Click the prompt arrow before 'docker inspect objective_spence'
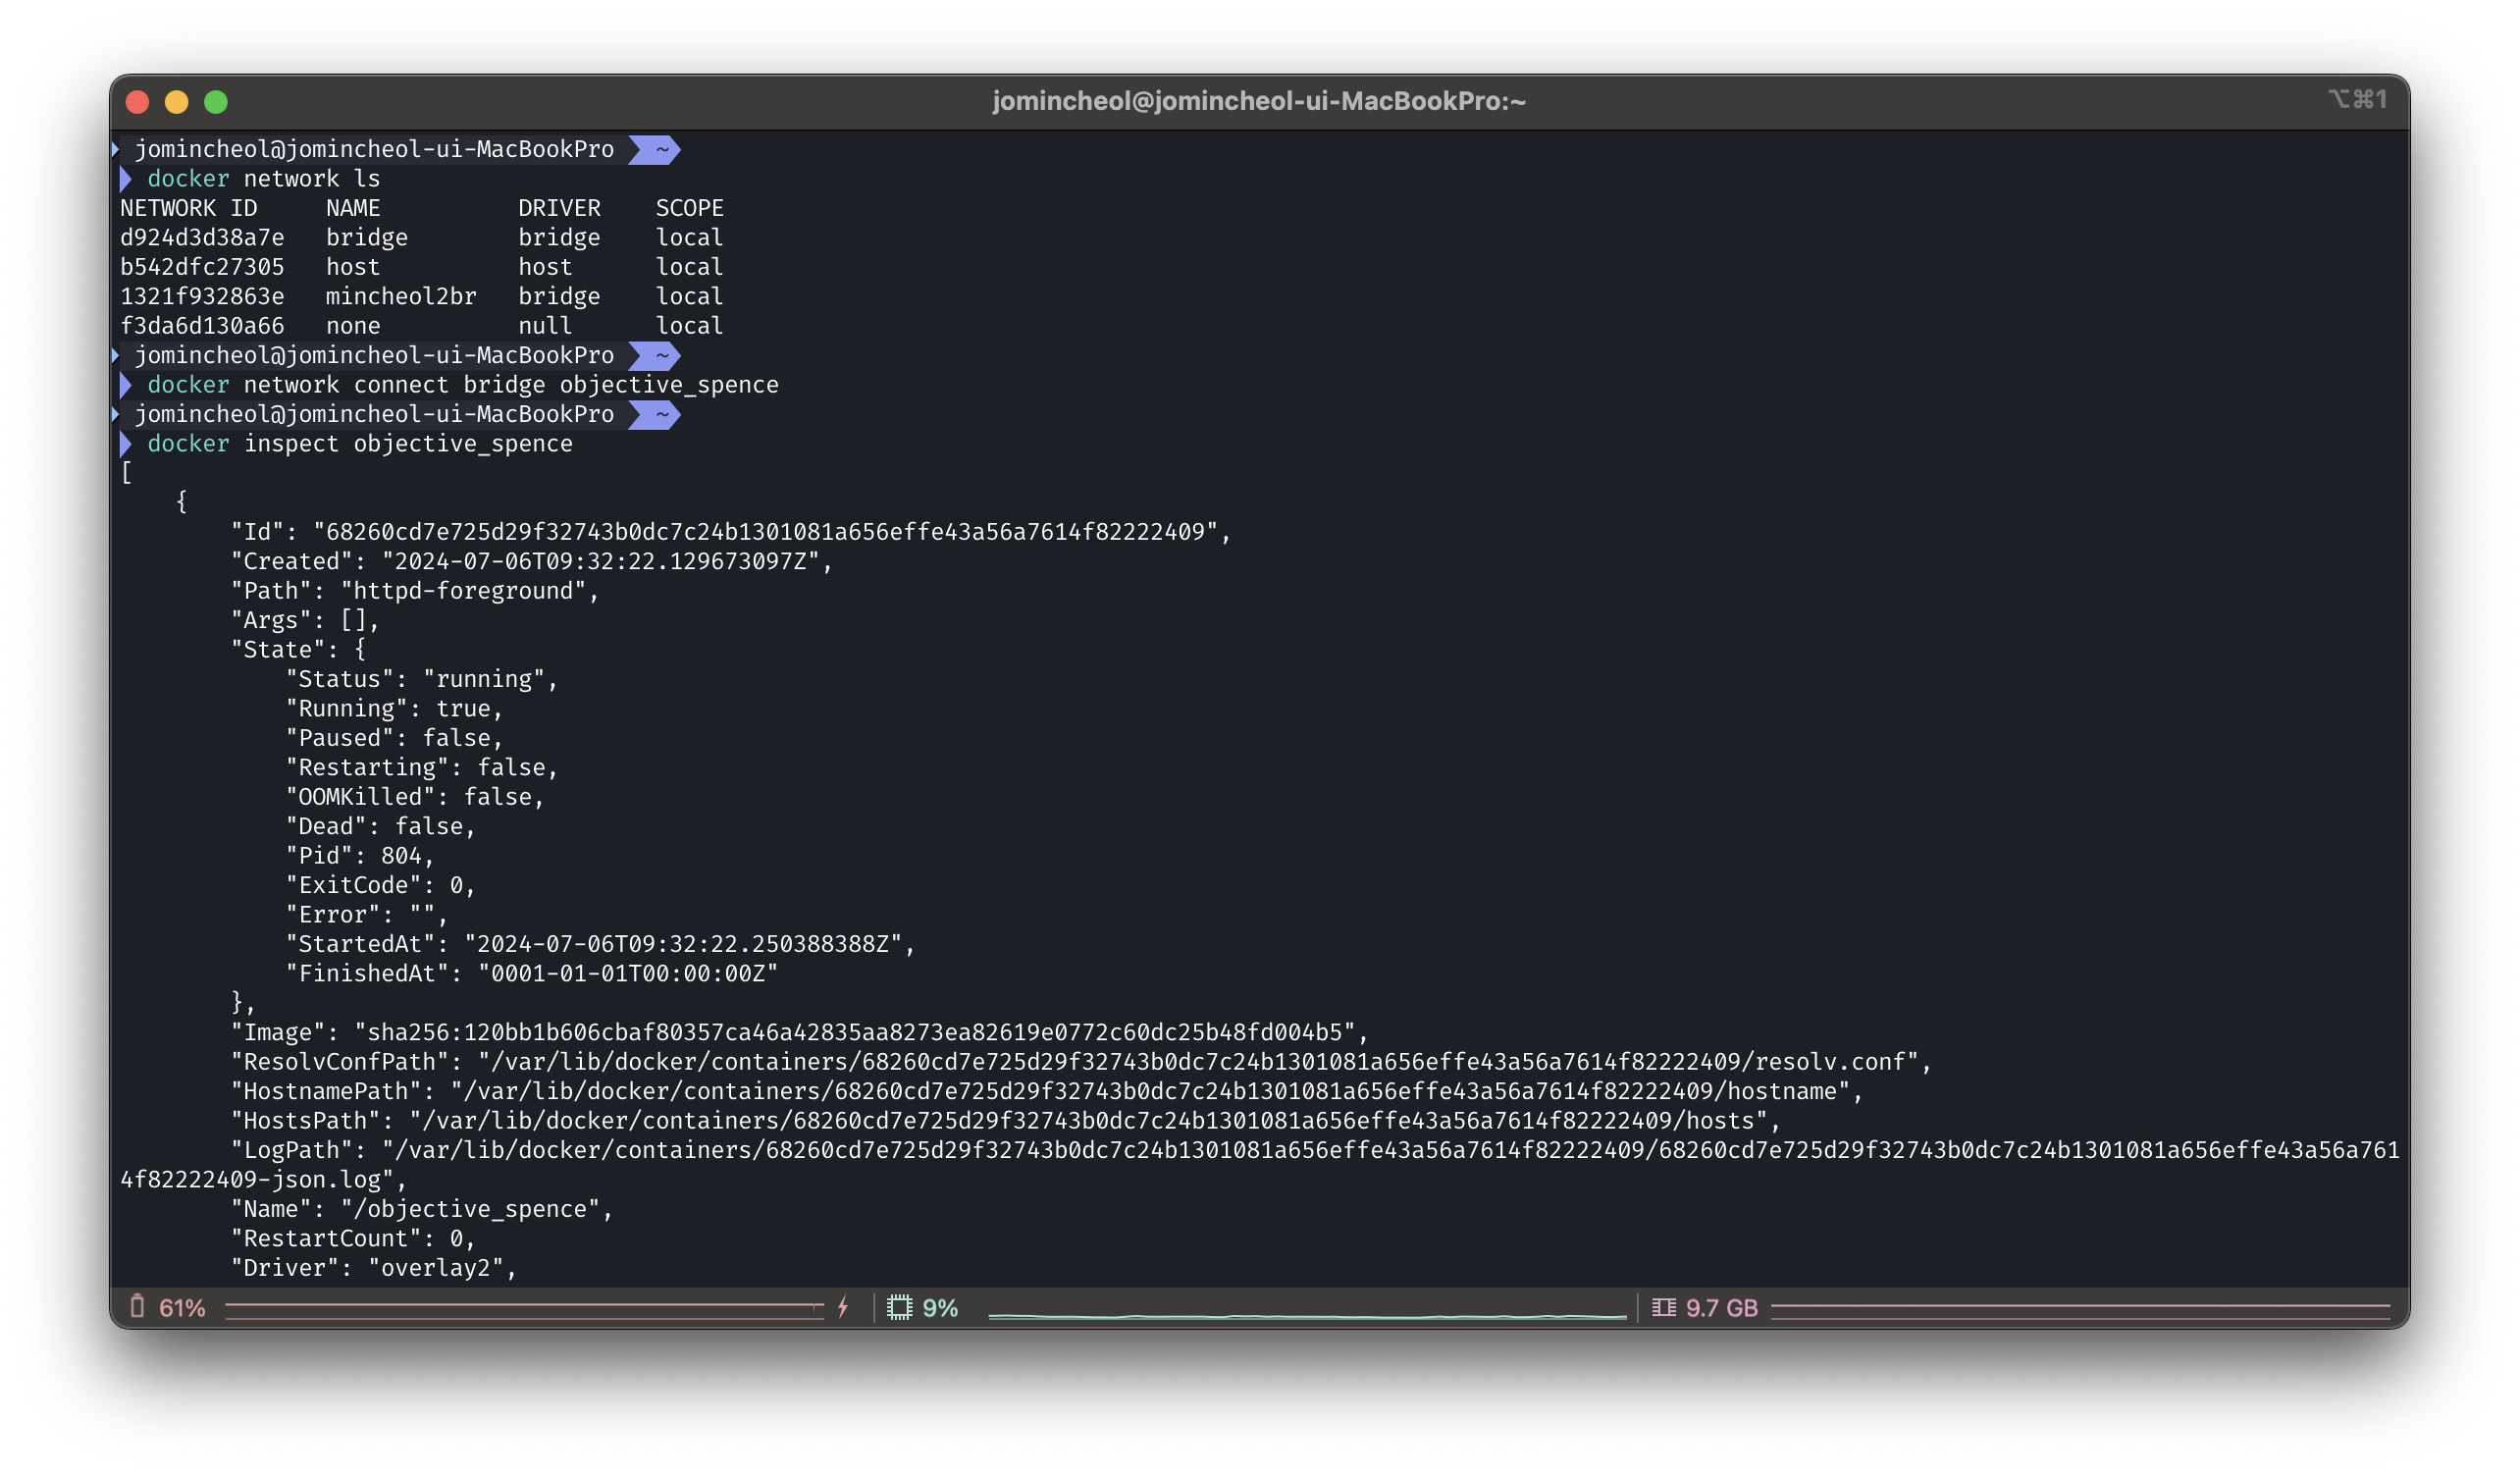 click(x=126, y=444)
